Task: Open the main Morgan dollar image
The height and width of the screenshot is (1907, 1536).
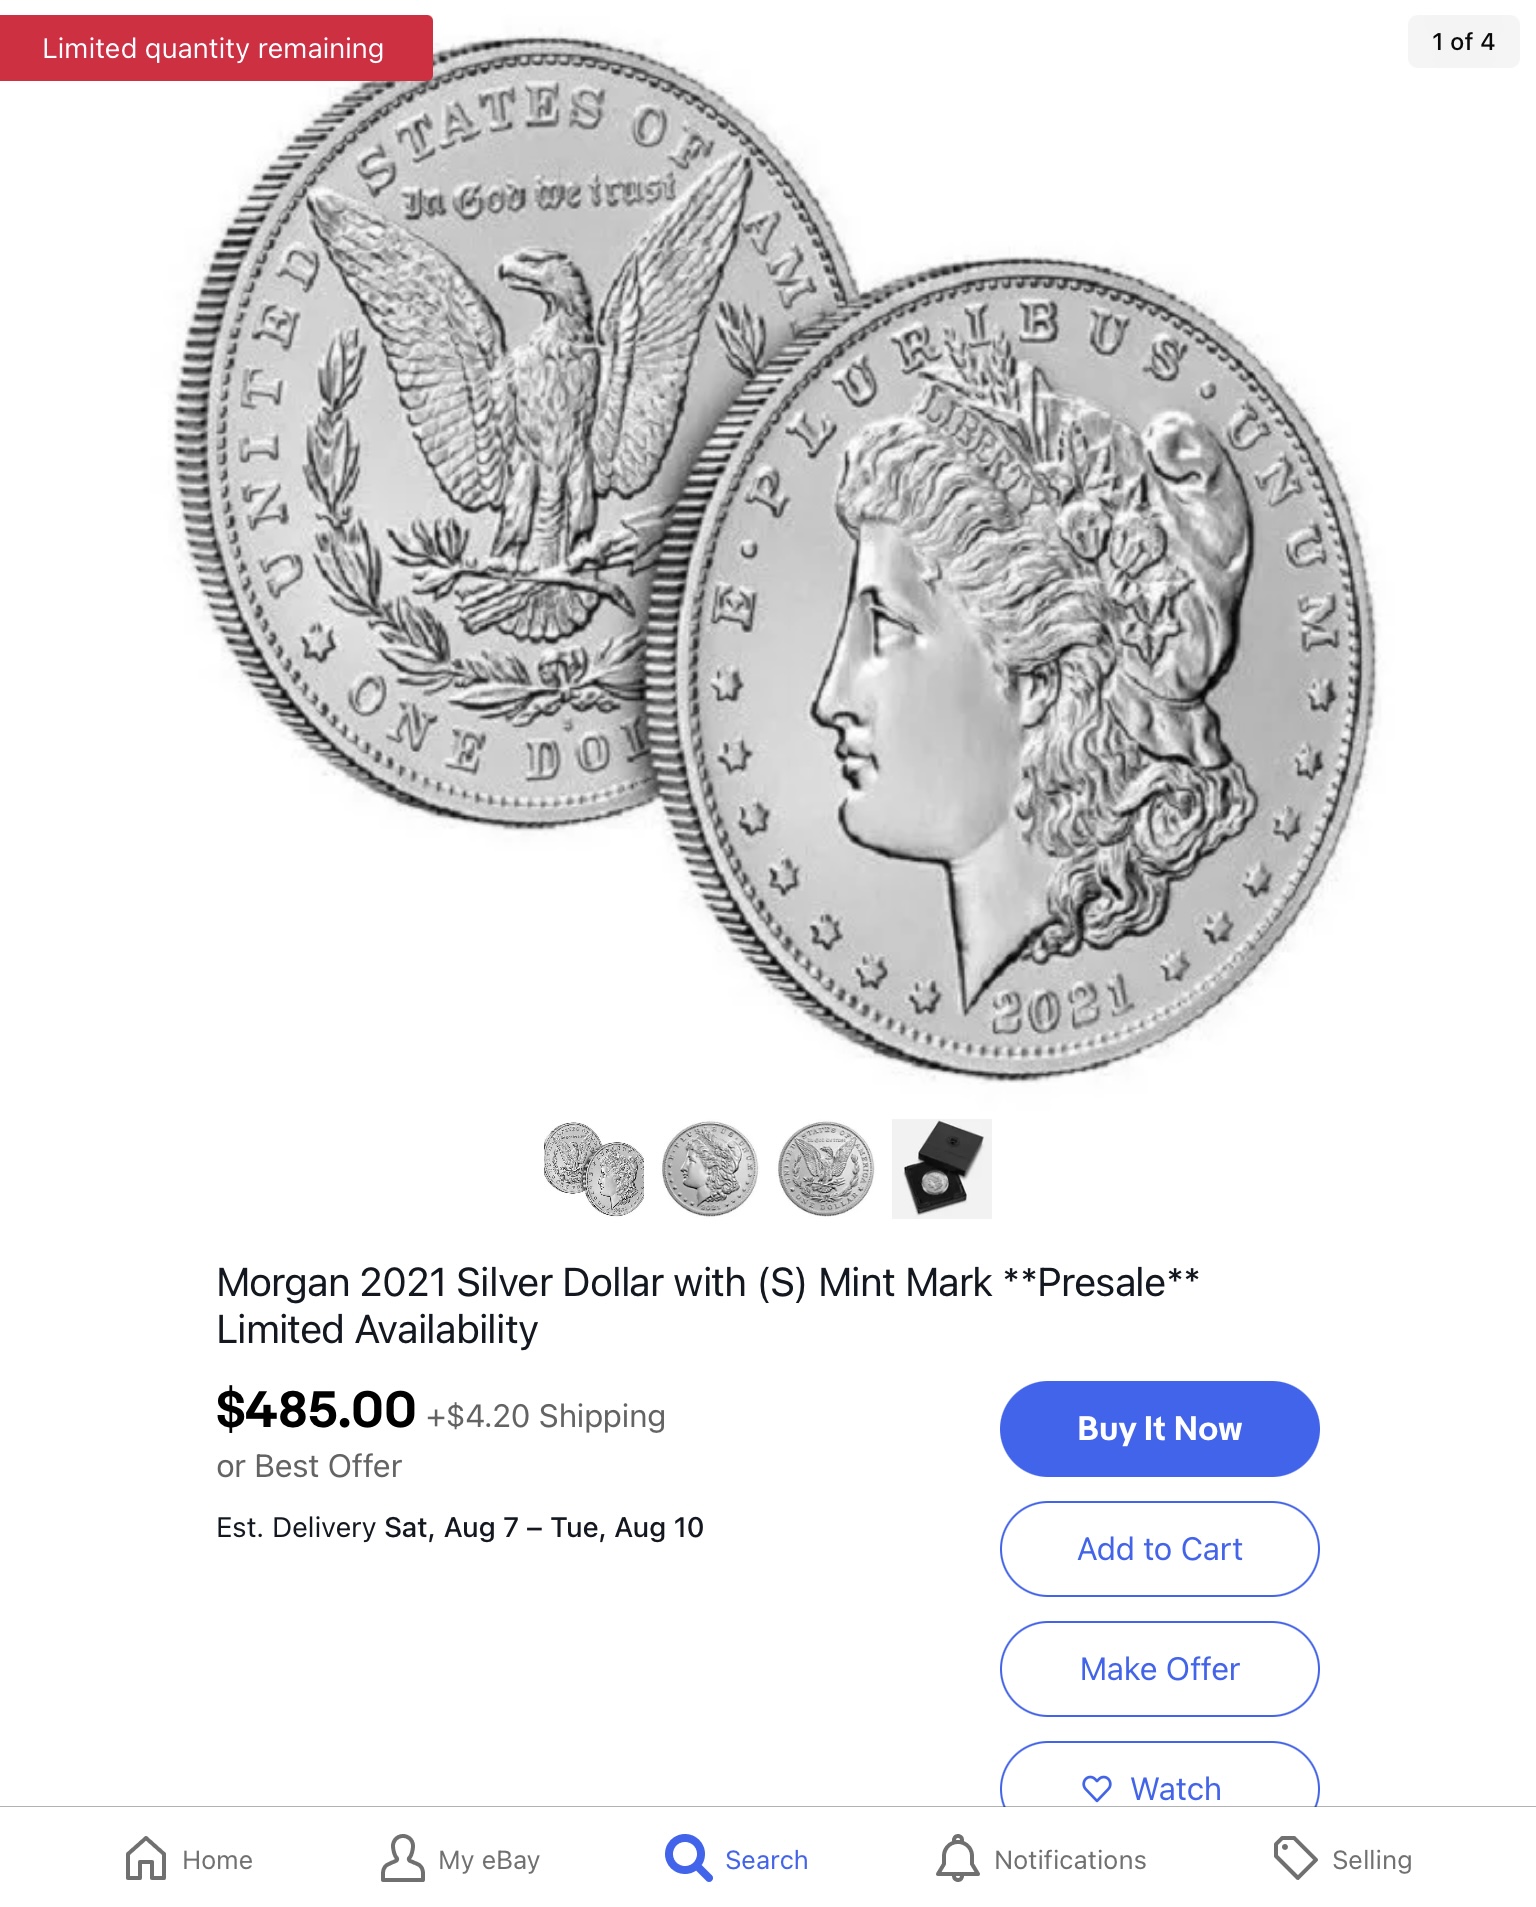Action: click(x=775, y=560)
